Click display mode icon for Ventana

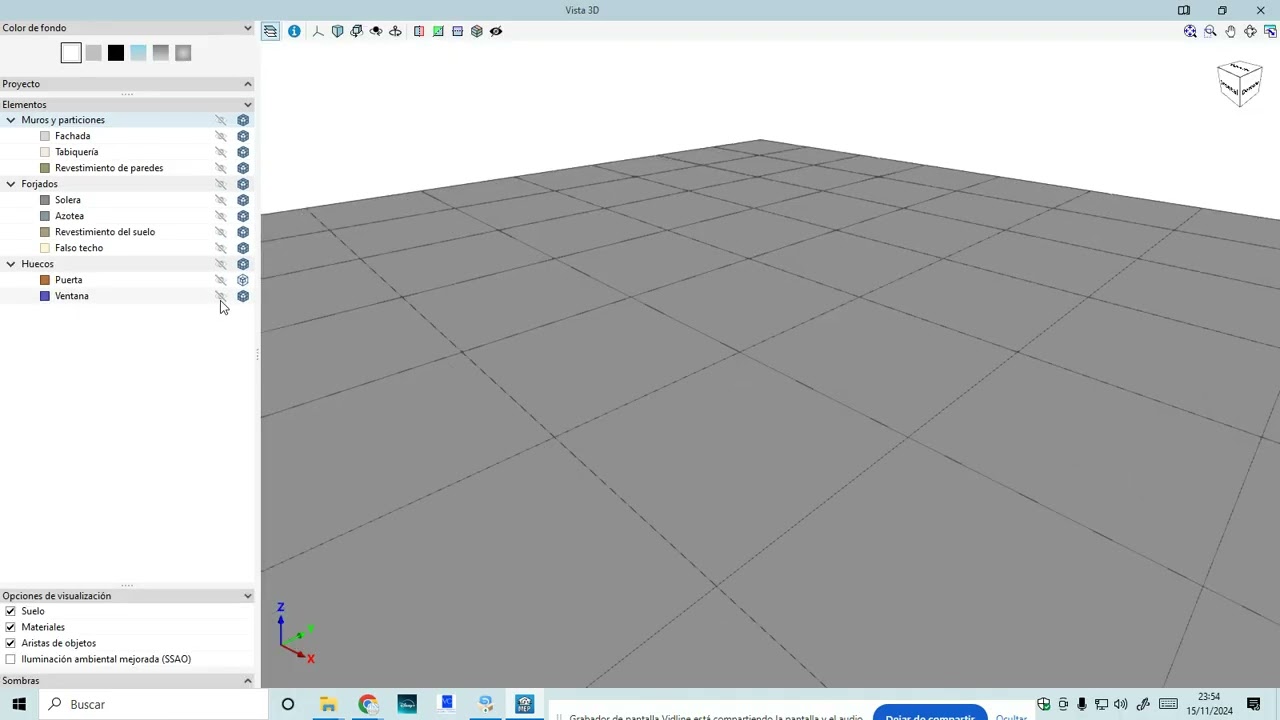tap(243, 296)
